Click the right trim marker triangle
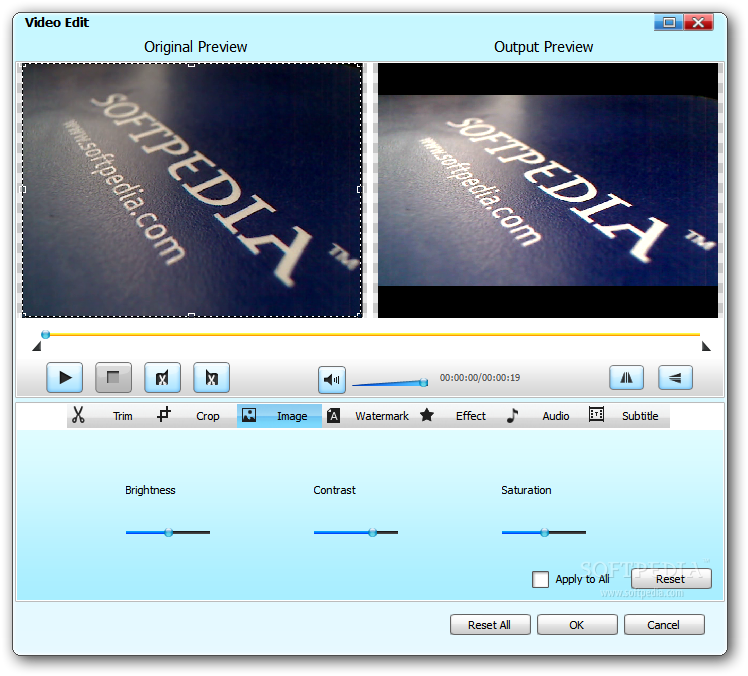 tap(706, 346)
